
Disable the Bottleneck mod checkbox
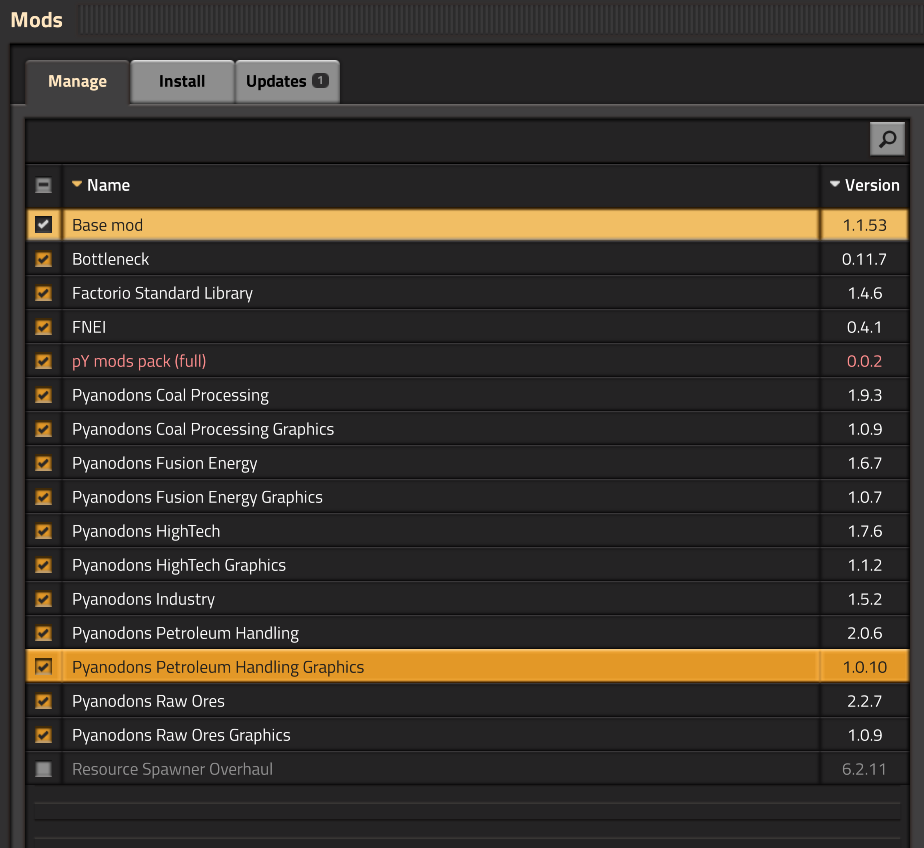pos(44,259)
